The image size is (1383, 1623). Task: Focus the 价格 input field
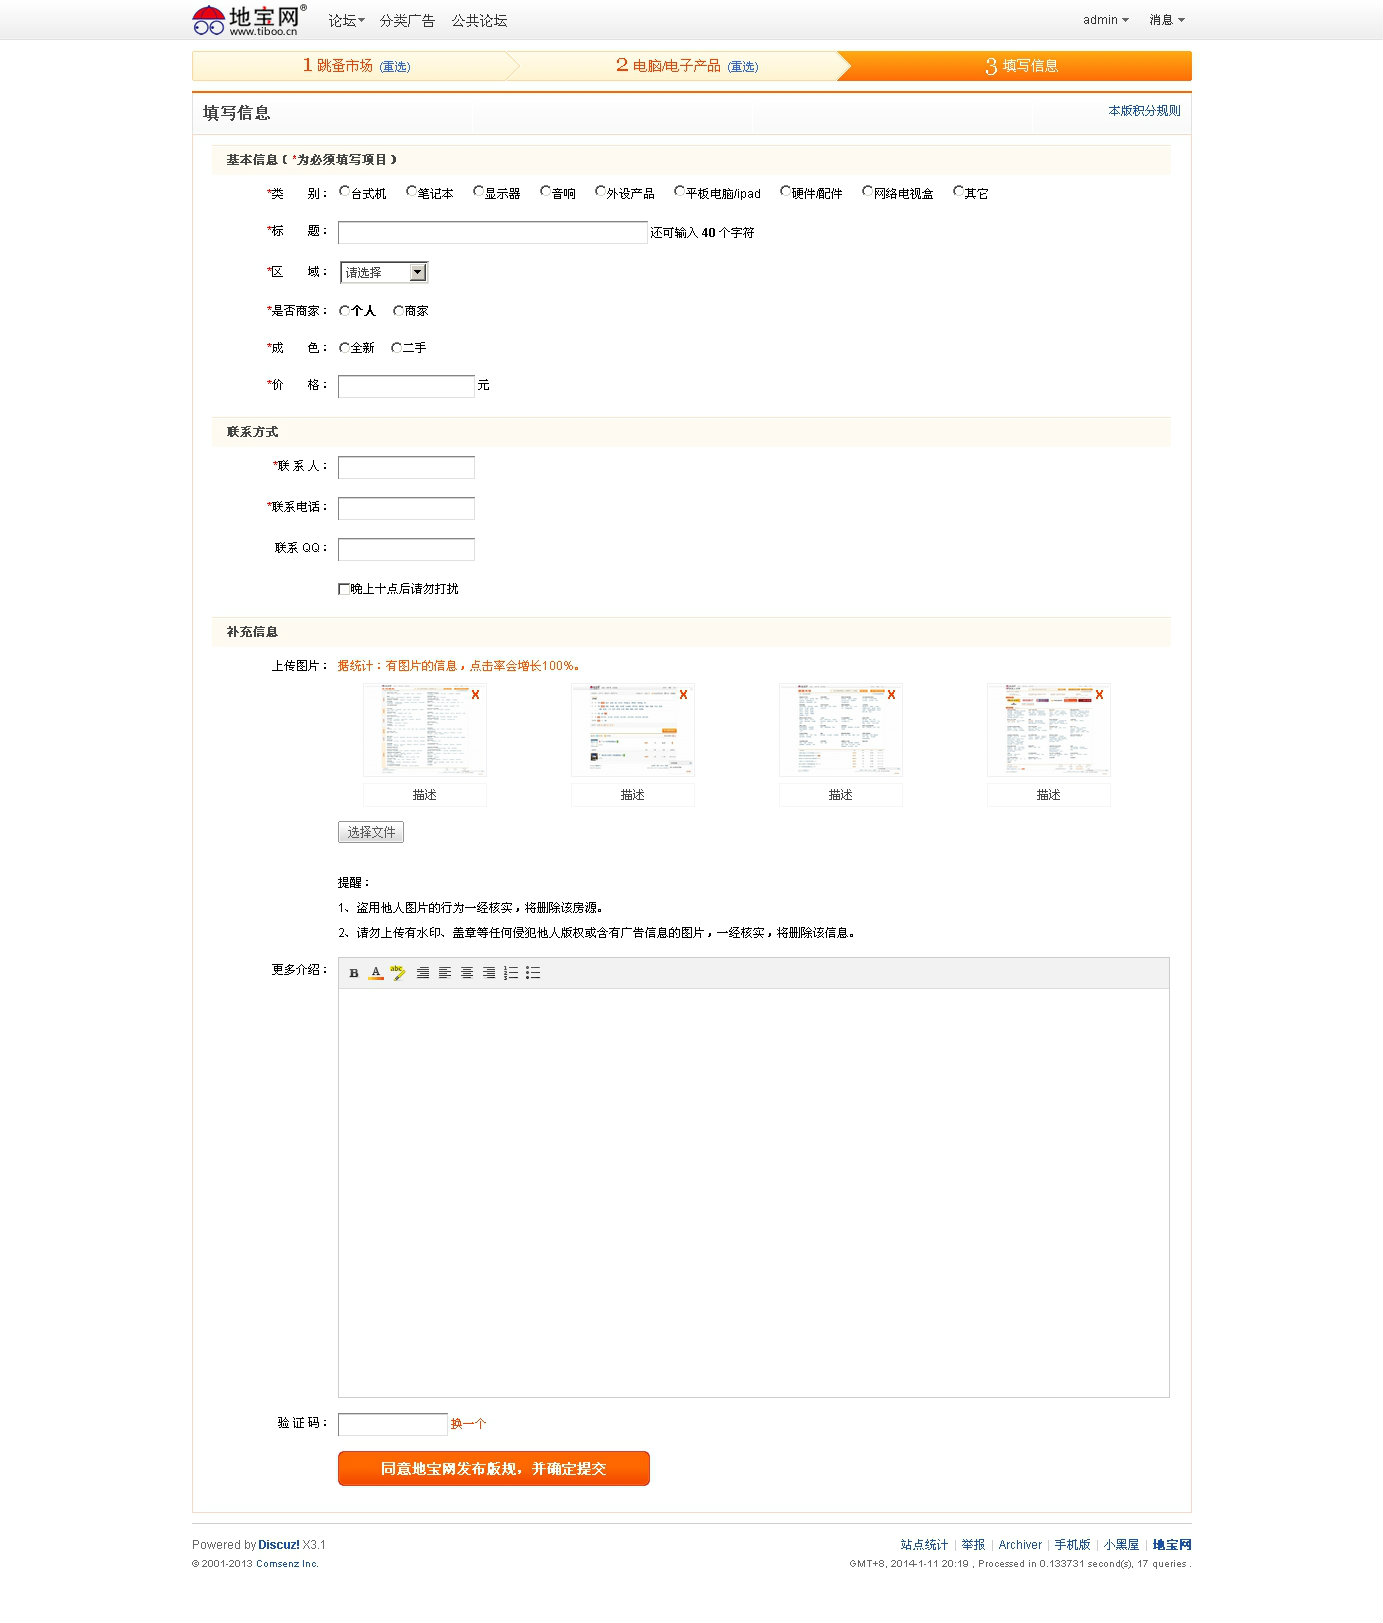click(406, 386)
